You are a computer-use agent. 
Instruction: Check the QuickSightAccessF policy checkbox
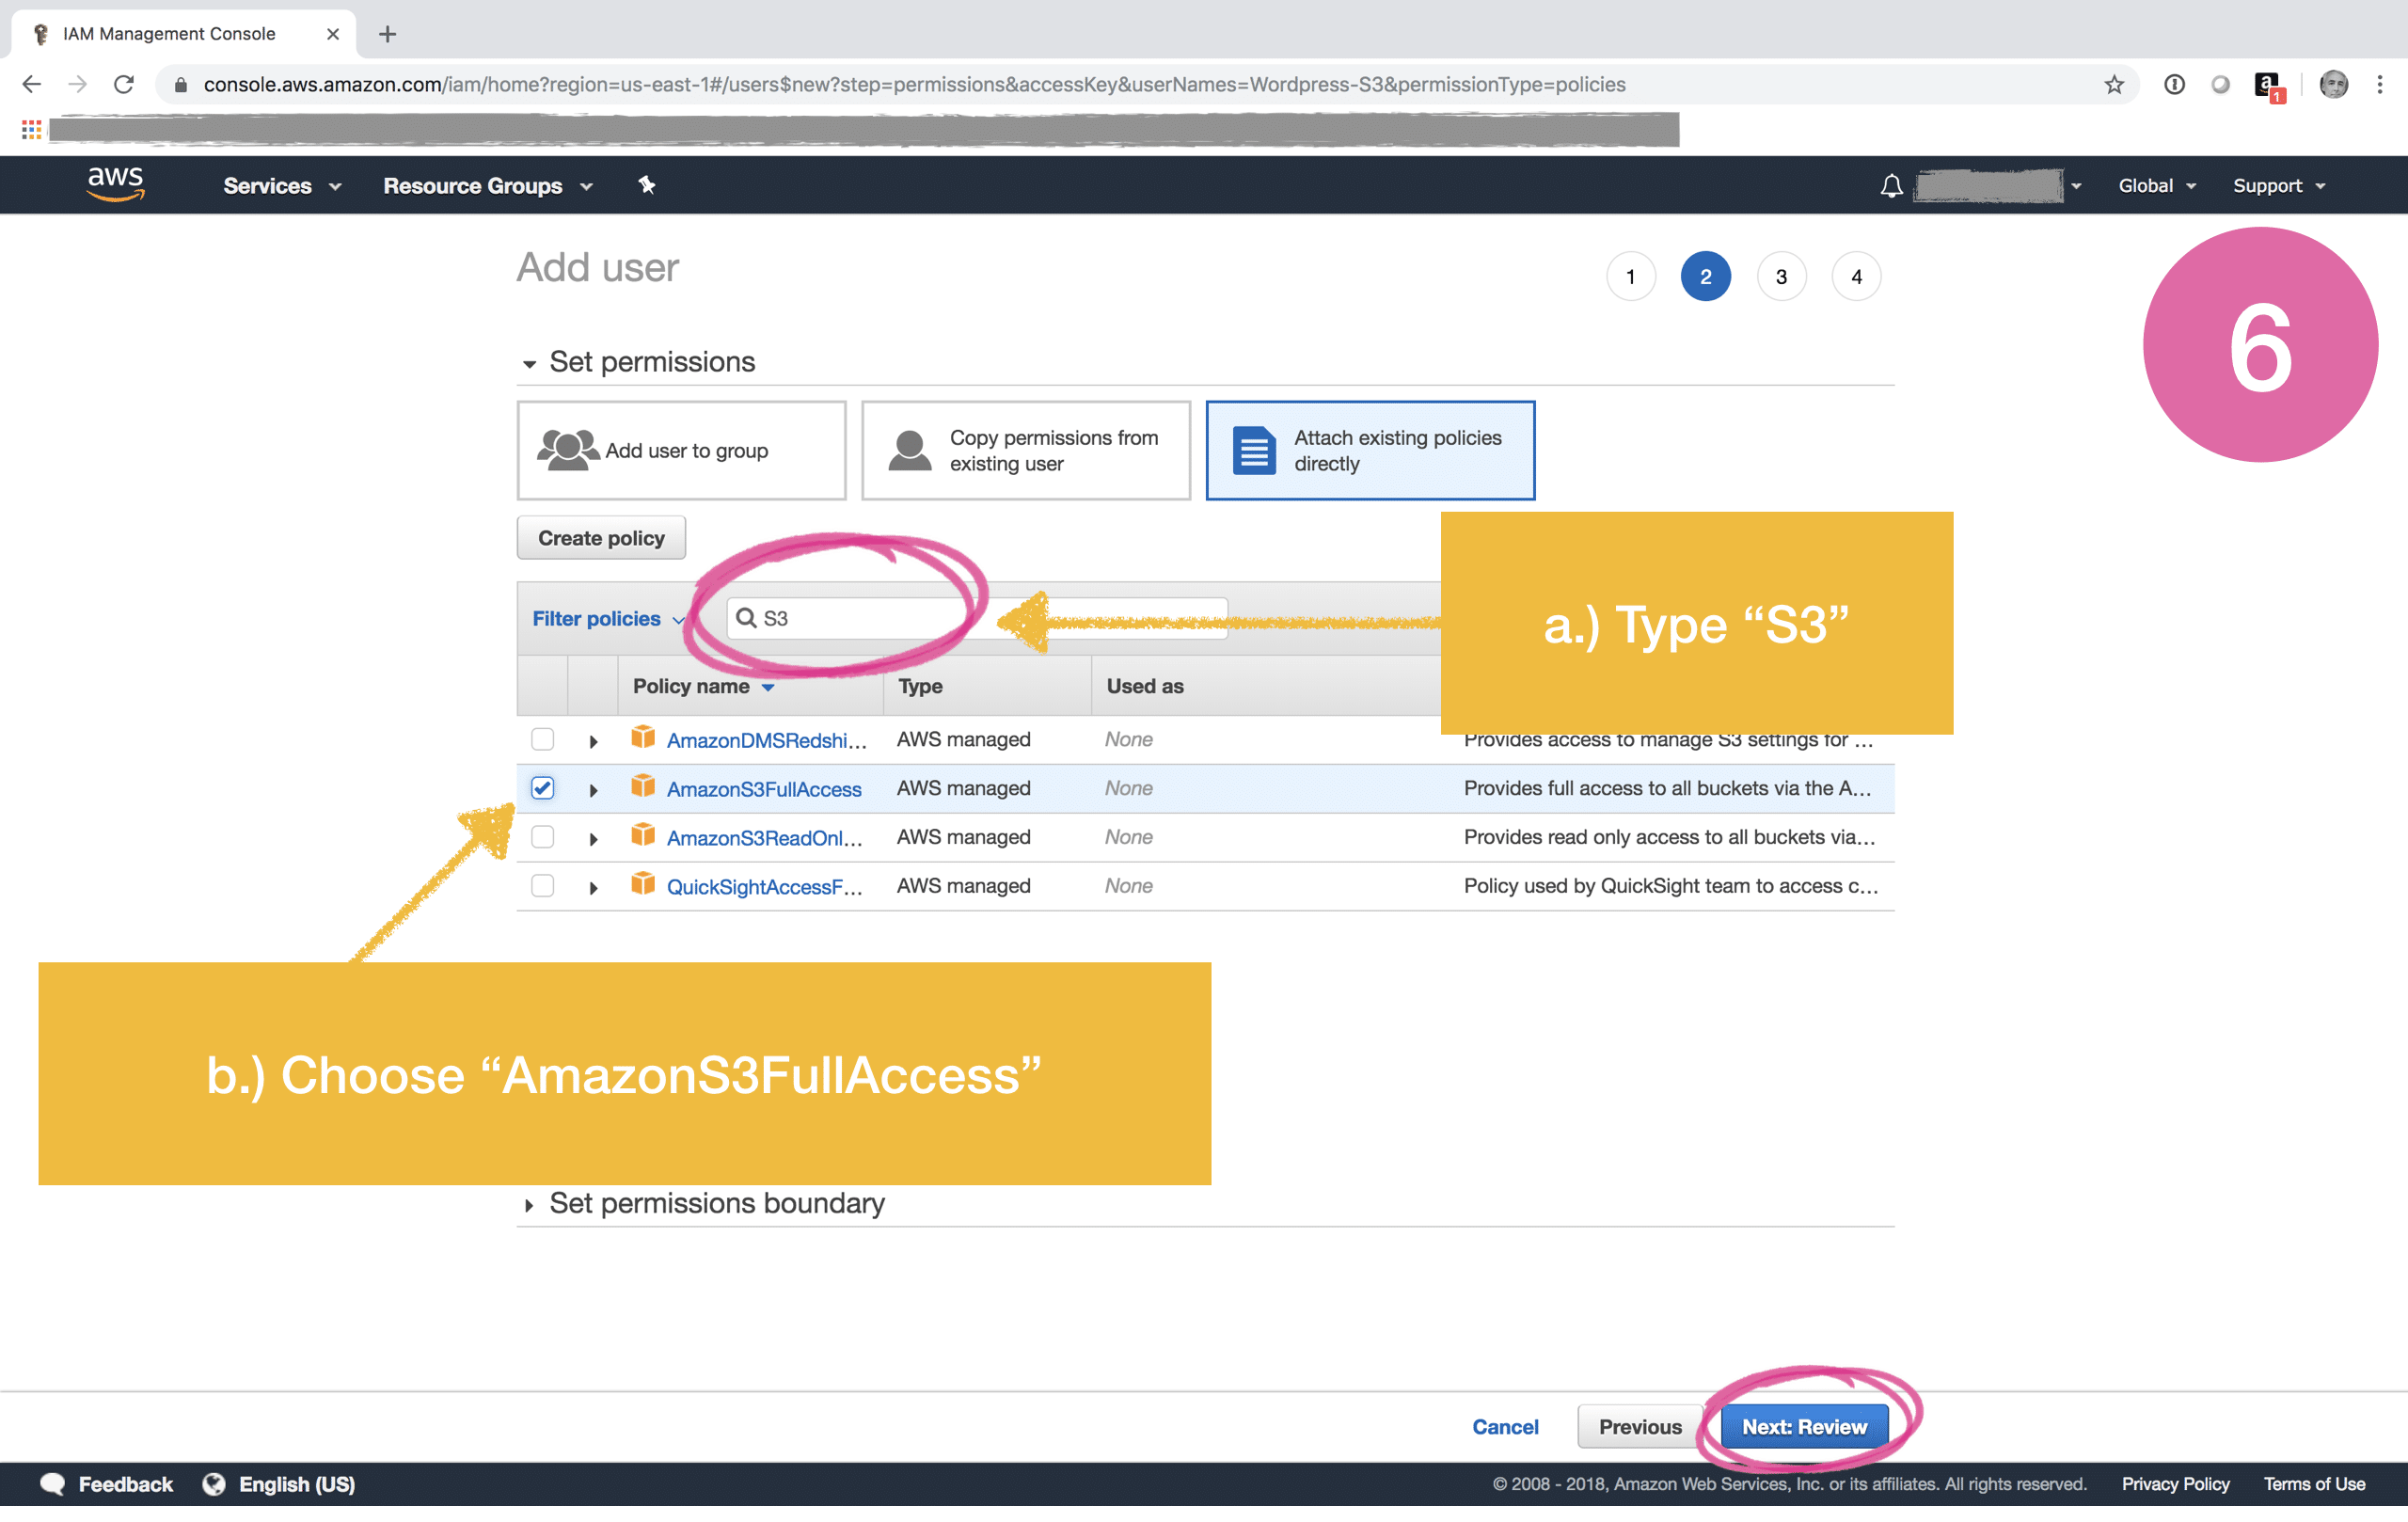[543, 886]
